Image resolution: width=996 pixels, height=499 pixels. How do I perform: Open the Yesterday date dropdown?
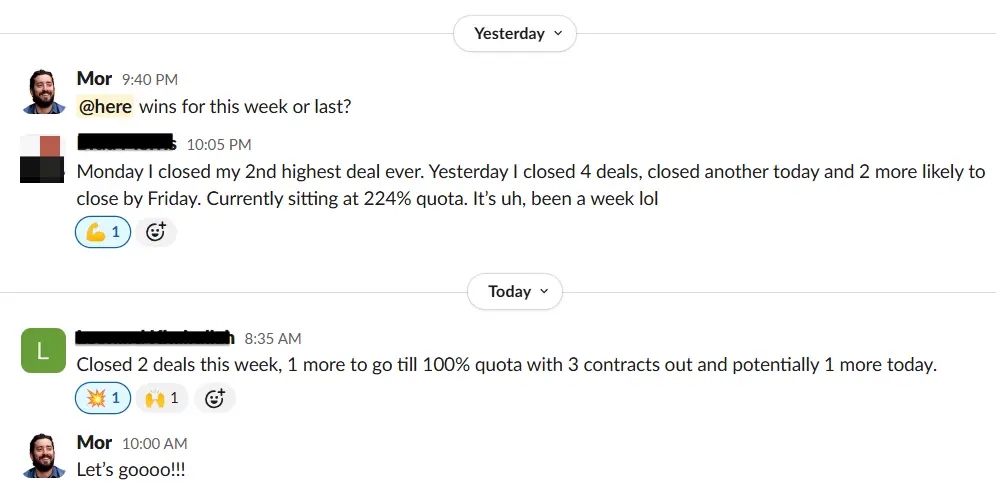(x=514, y=33)
